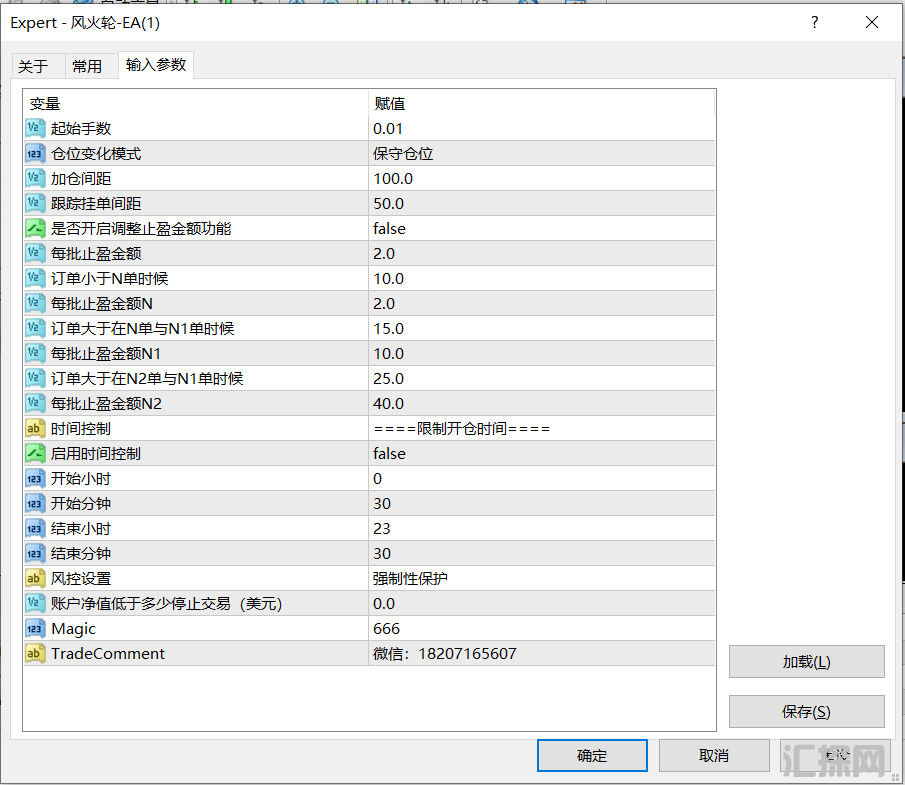The height and width of the screenshot is (785, 905).
Task: Select the 开始小时 value 0
Action: click(541, 479)
